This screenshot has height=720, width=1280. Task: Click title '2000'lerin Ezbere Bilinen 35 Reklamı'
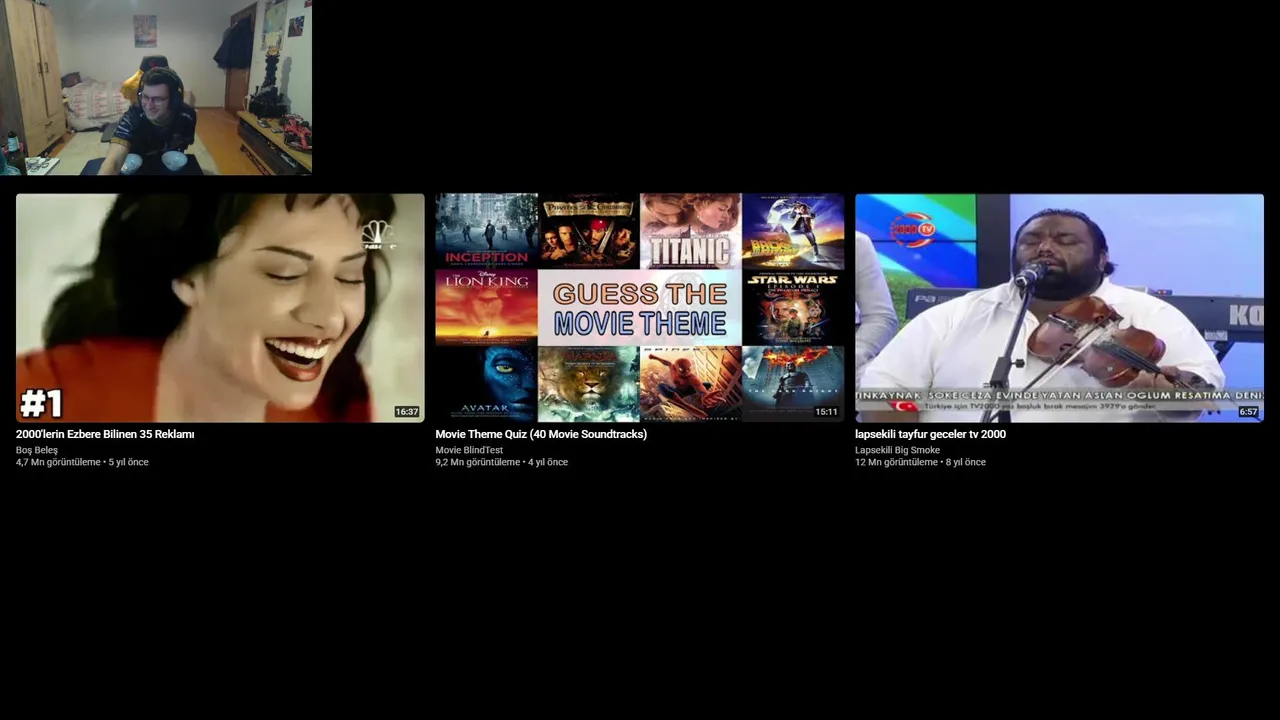[x=105, y=434]
